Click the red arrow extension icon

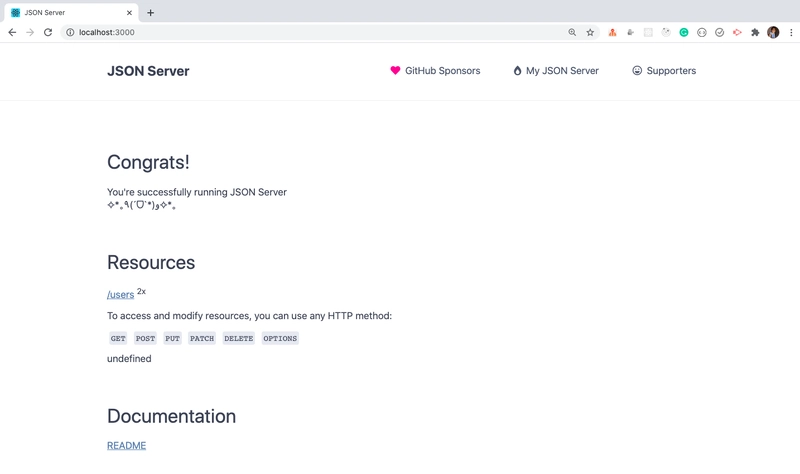pyautogui.click(x=737, y=32)
